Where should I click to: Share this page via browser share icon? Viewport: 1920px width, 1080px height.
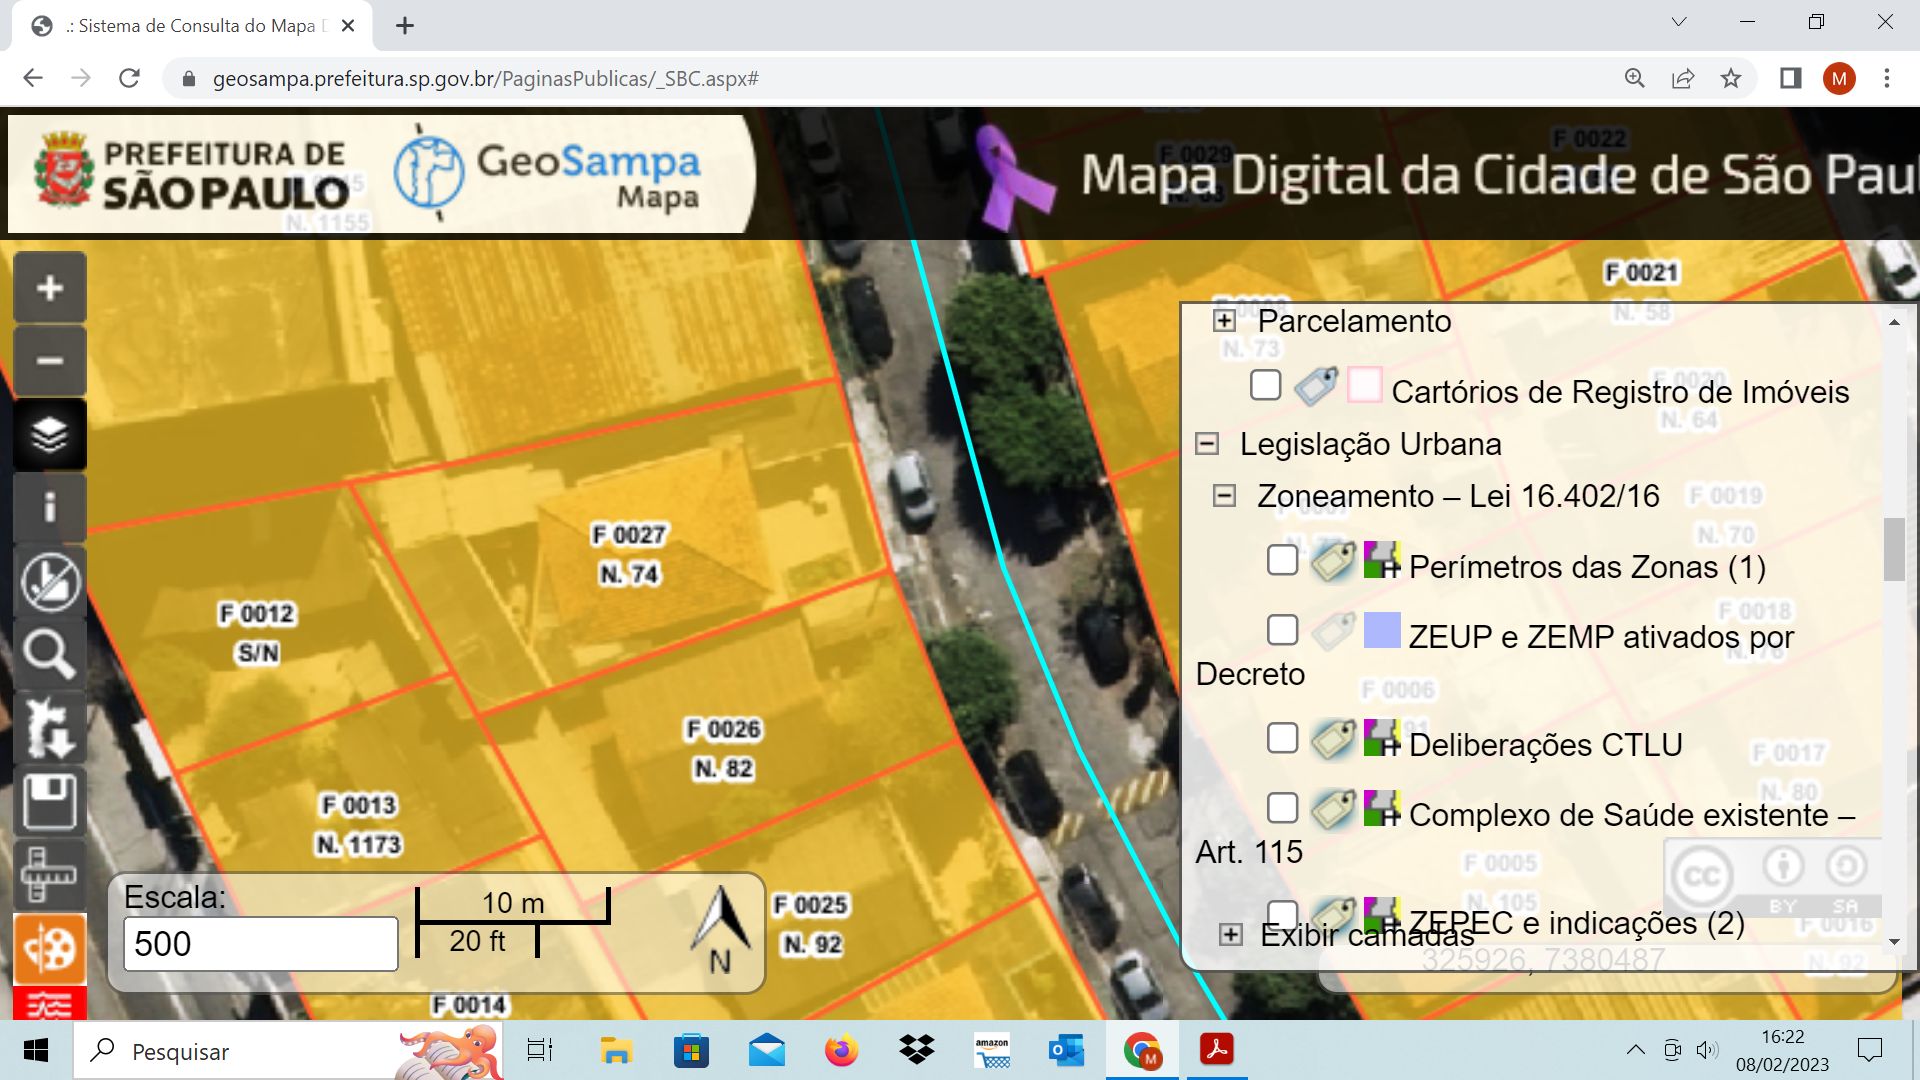click(x=1683, y=78)
